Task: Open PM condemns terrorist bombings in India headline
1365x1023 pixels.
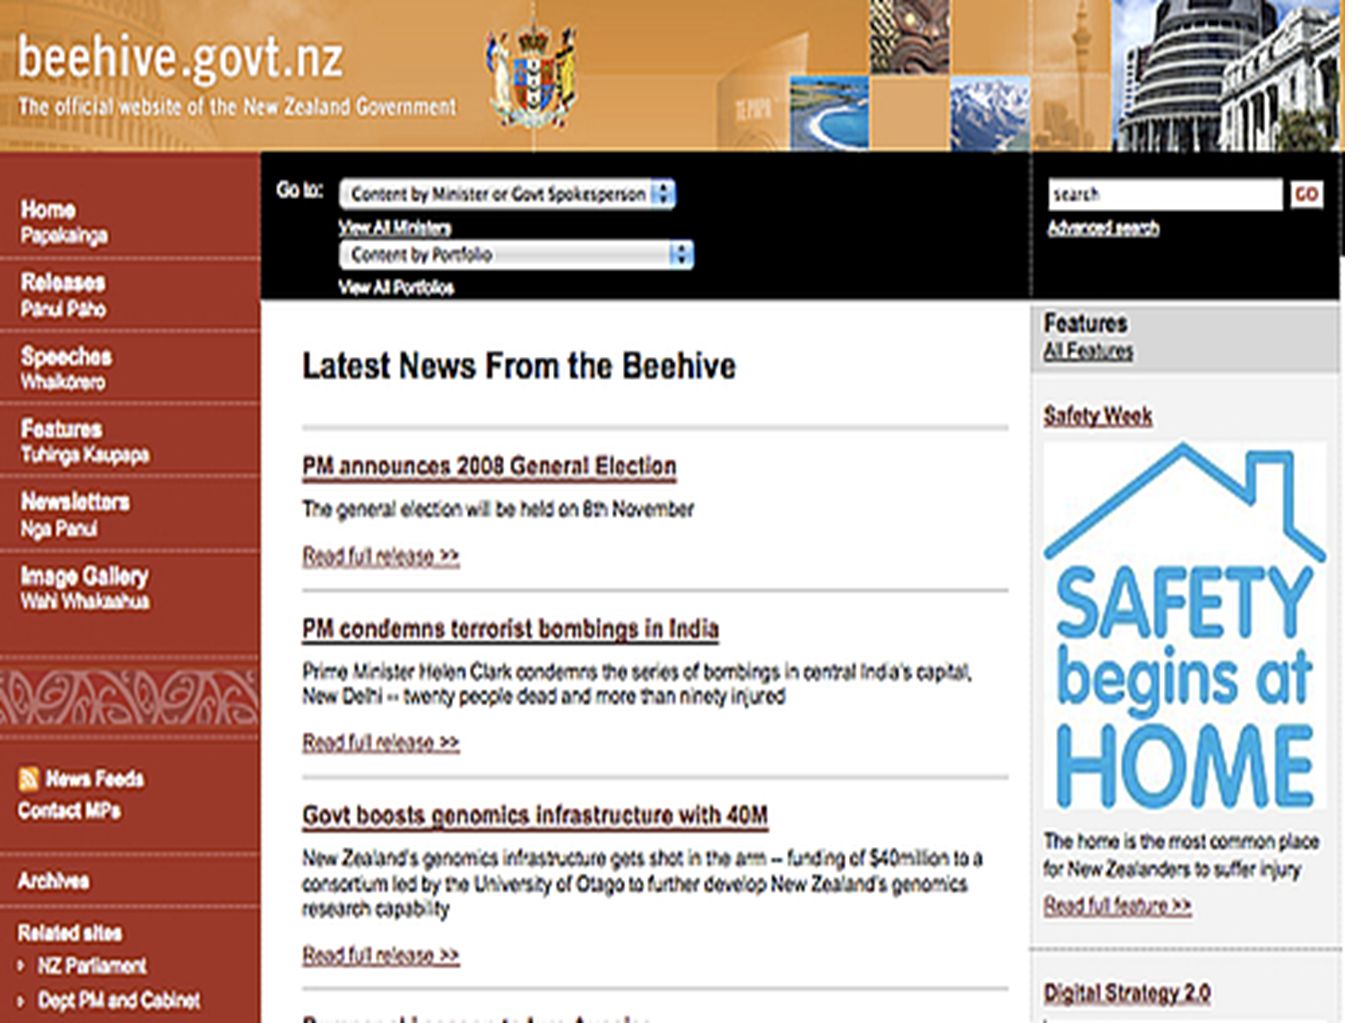Action: coord(511,629)
